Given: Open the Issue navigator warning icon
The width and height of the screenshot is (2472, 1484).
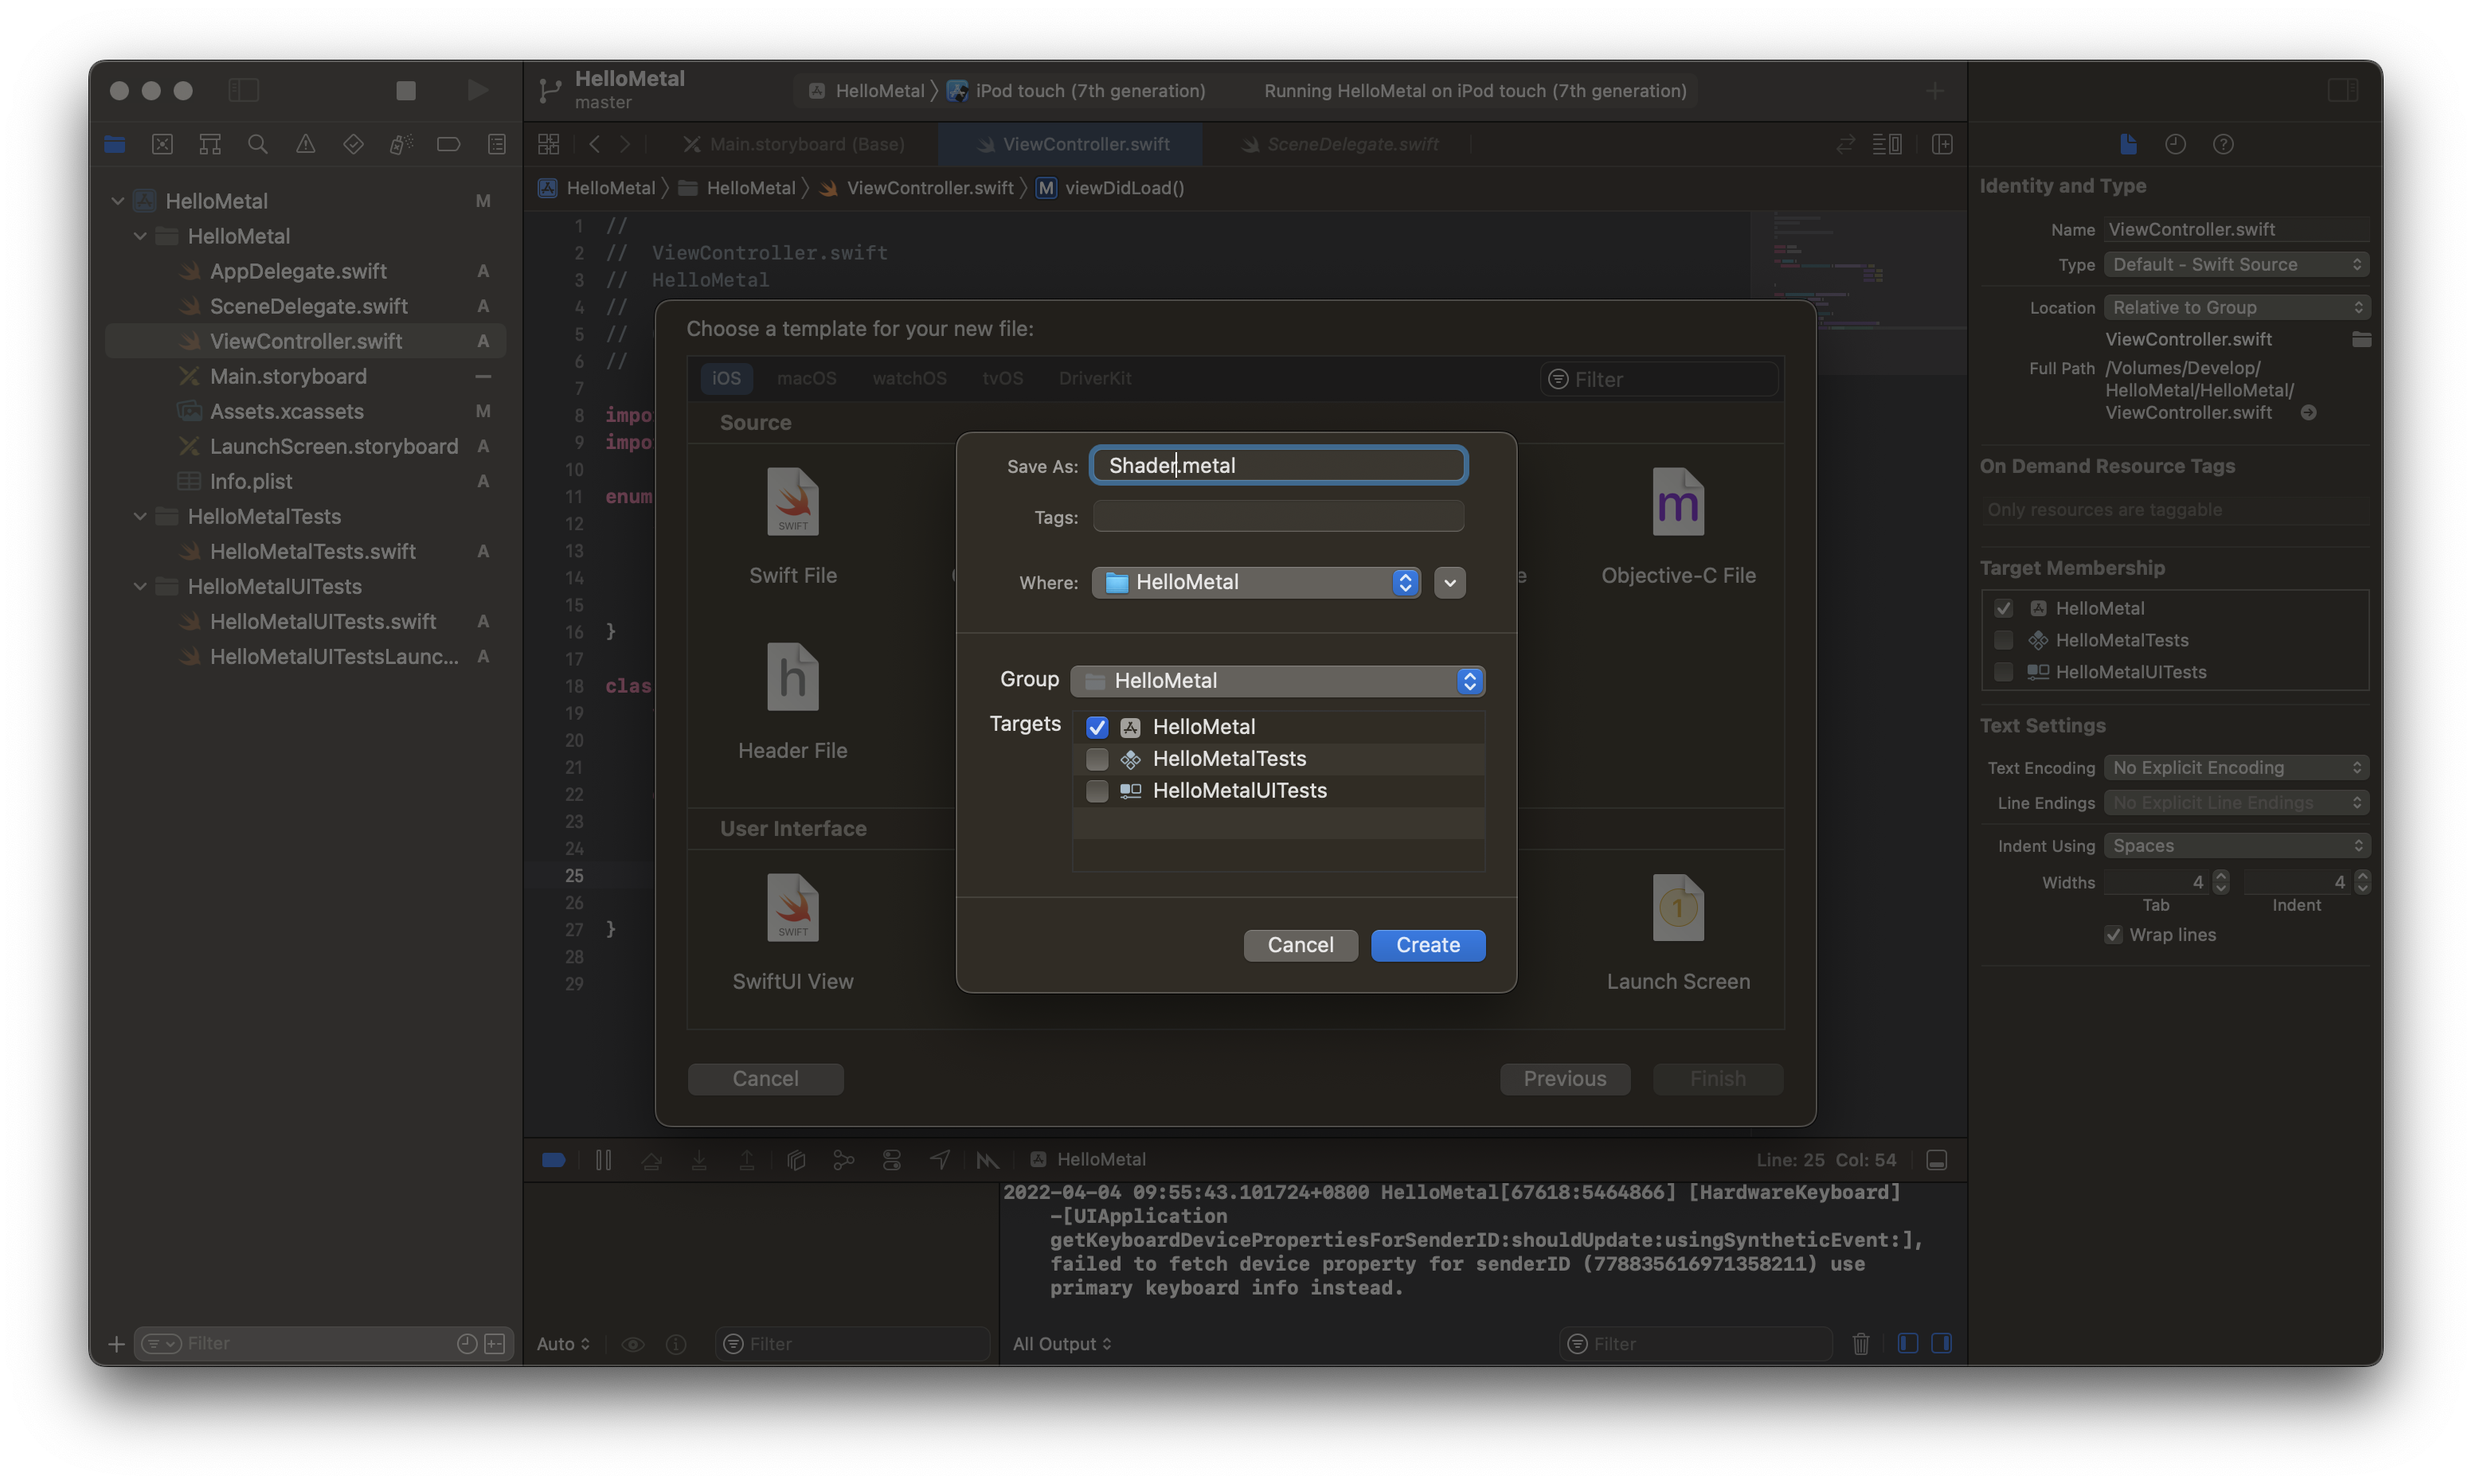Looking at the screenshot, I should point(305,144).
